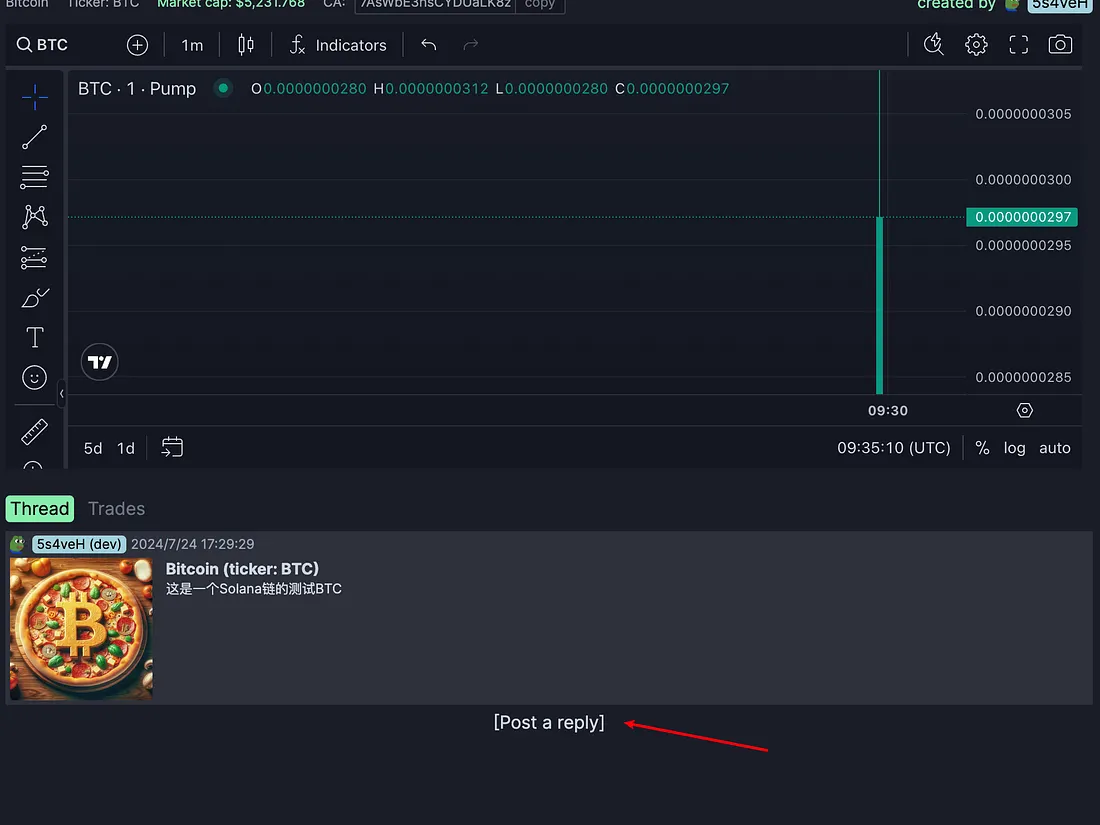Switch to the Thread tab
The height and width of the screenshot is (825, 1100).
(x=40, y=509)
